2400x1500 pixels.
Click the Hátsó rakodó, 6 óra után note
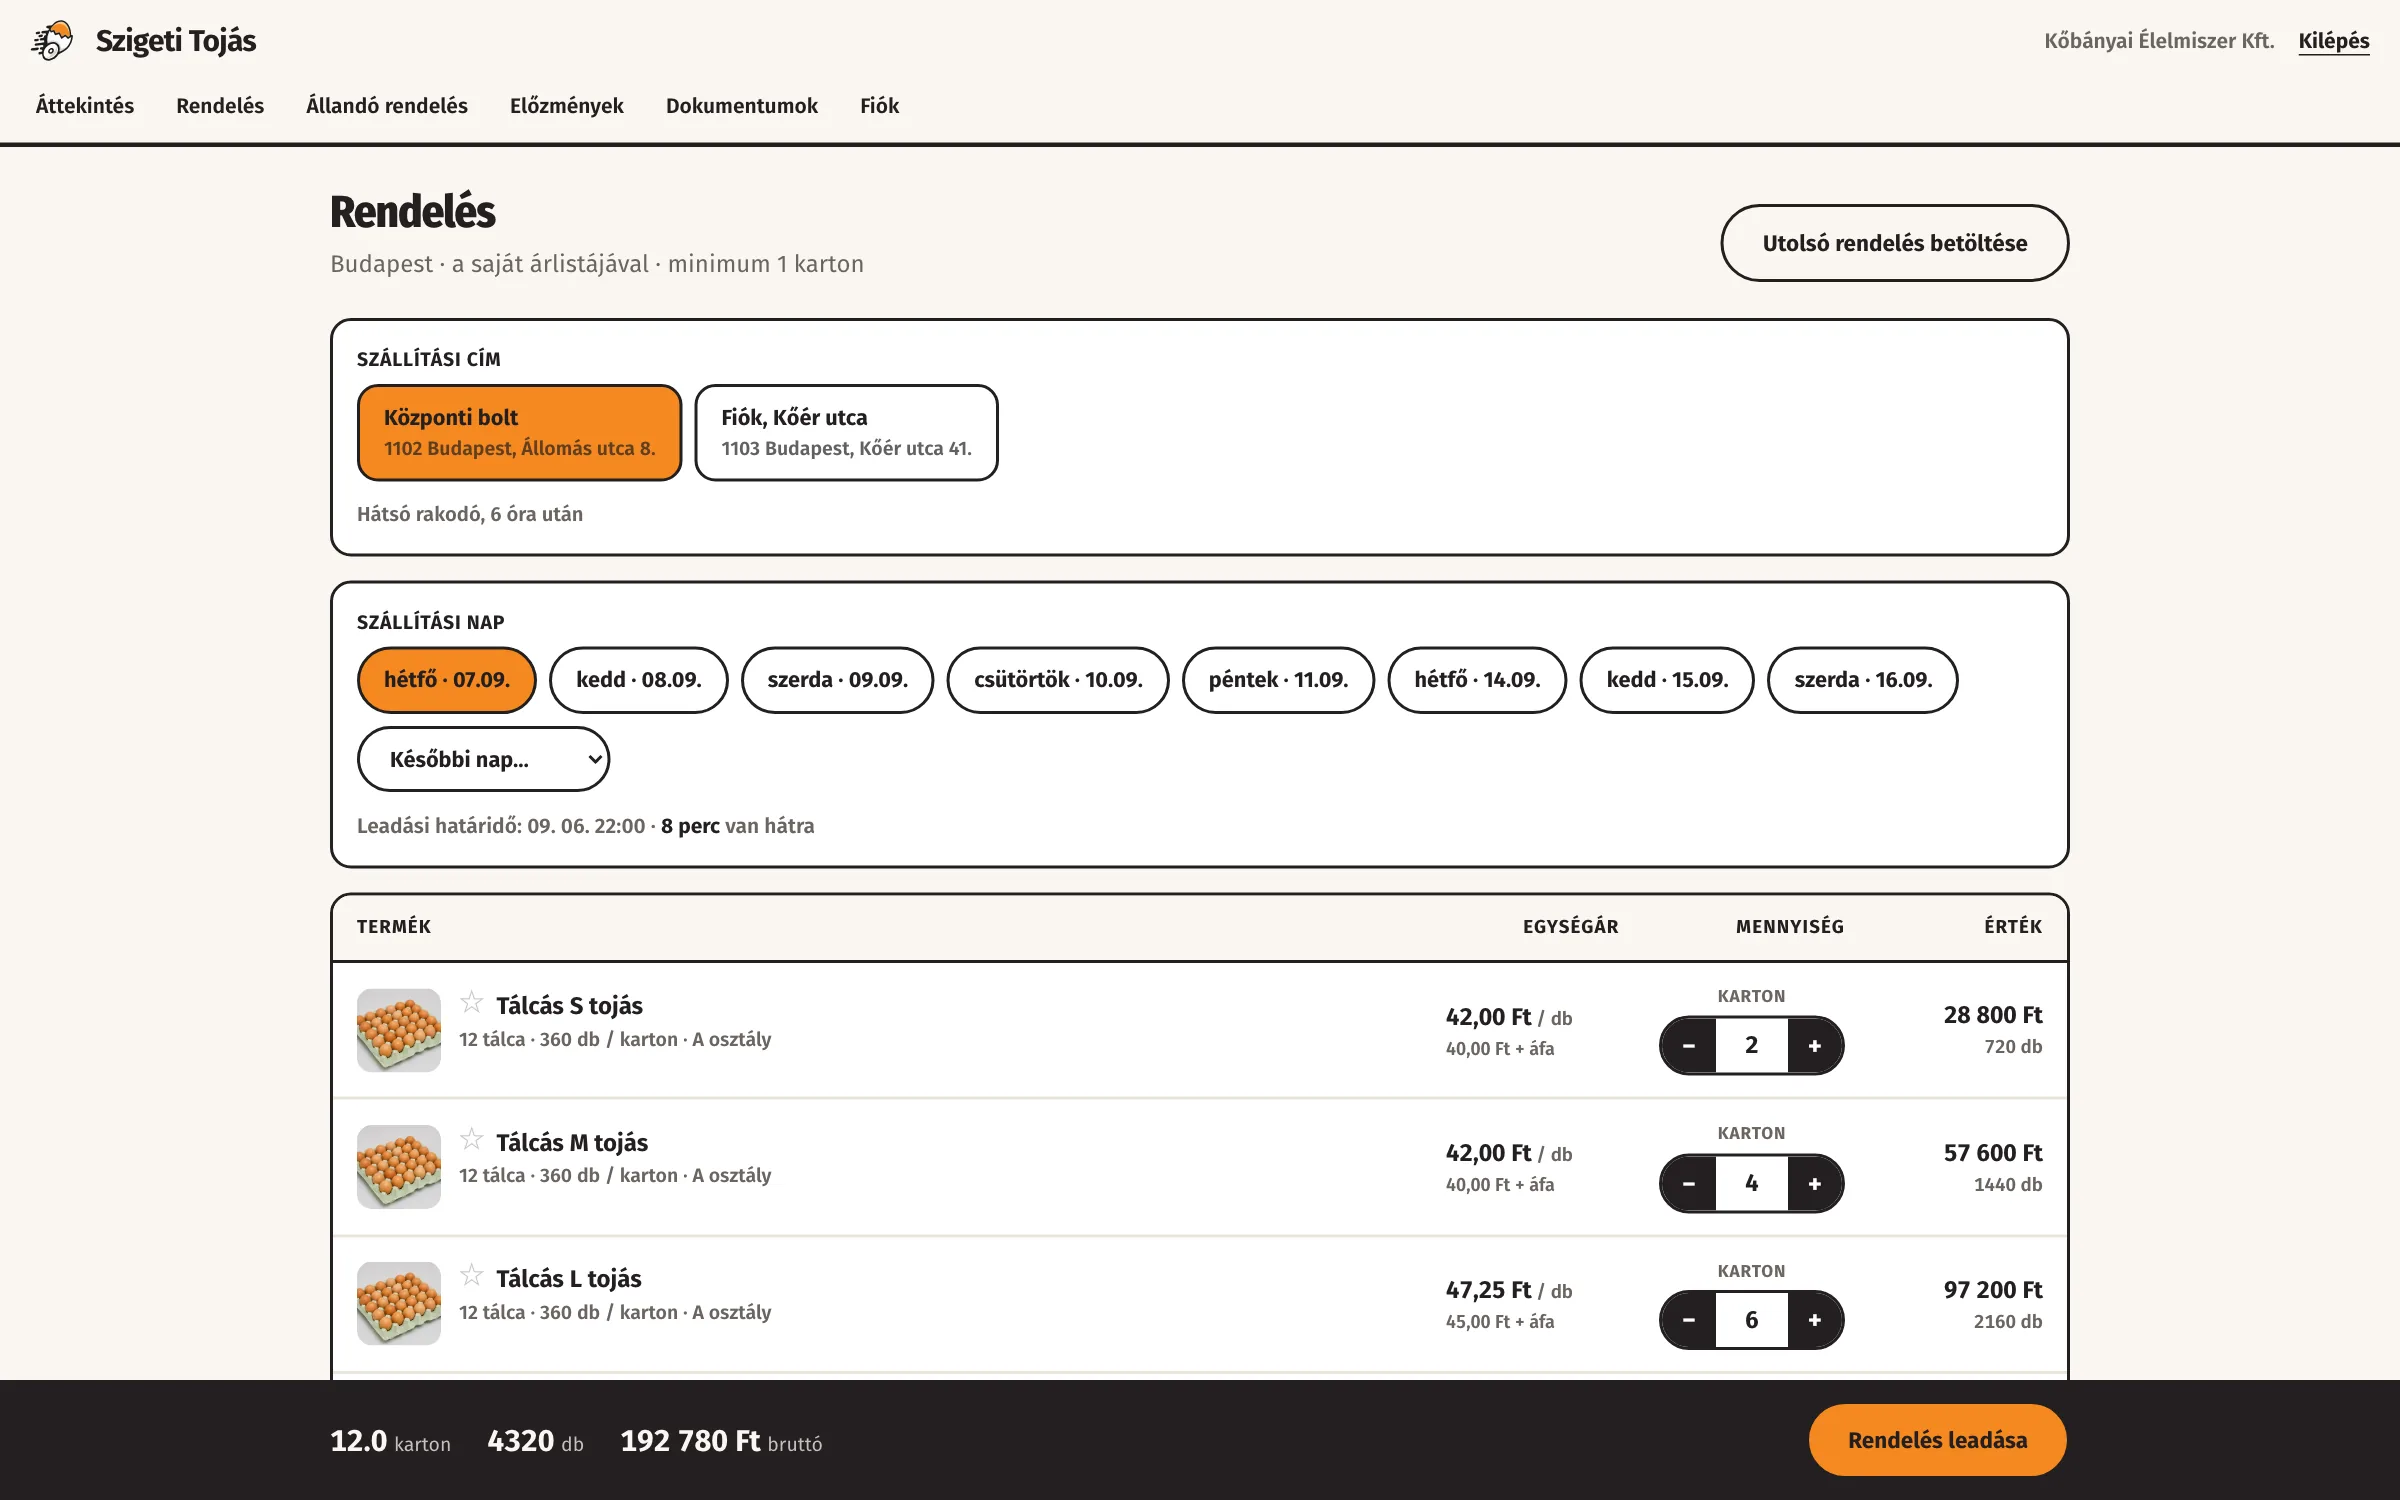click(470, 514)
